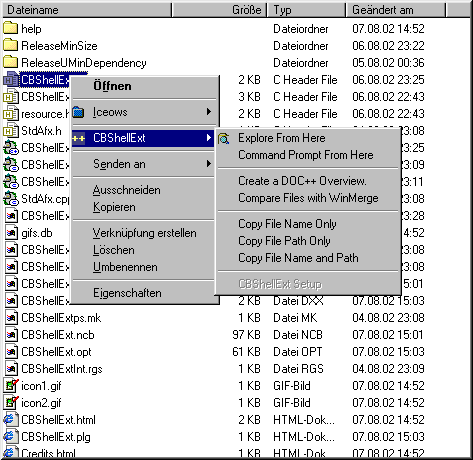Image resolution: width=473 pixels, height=460 pixels.
Task: Select the ReleaseMinSize folder icon
Action: click(10, 45)
